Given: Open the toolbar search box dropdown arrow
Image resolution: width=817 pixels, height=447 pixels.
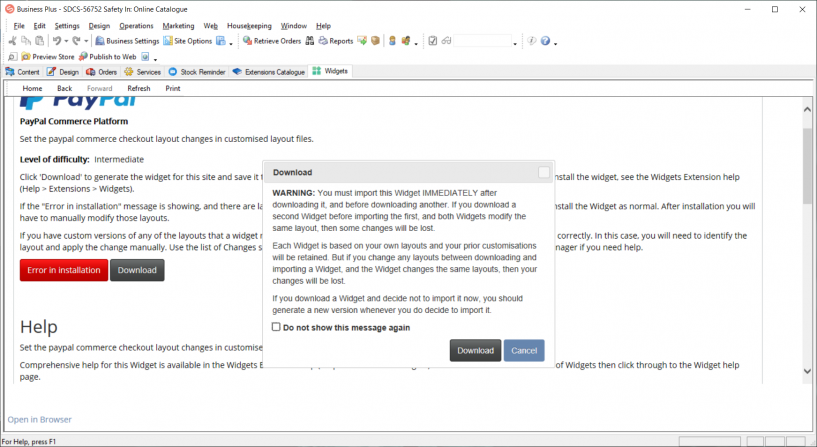Looking at the screenshot, I should pos(515,42).
